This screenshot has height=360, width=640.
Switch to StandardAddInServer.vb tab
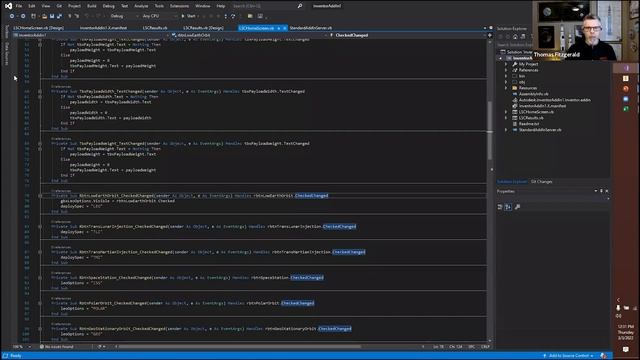point(311,28)
